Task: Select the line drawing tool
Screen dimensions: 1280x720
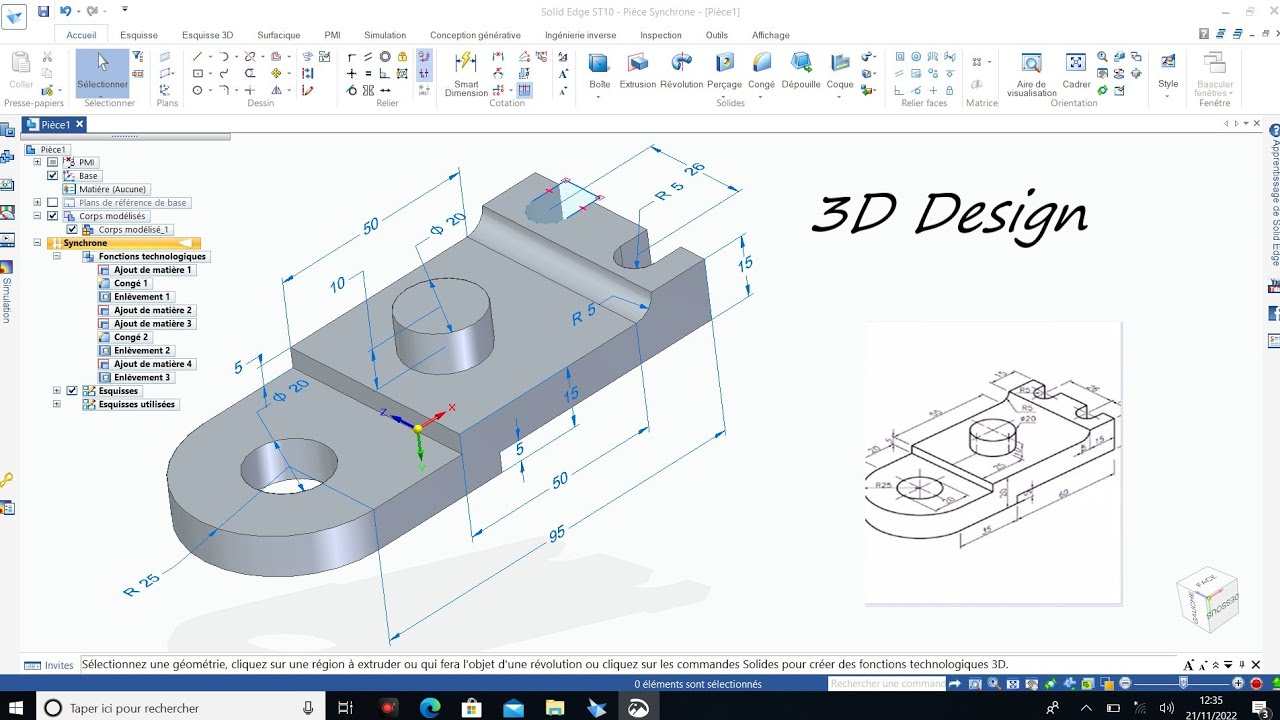Action: click(x=198, y=57)
